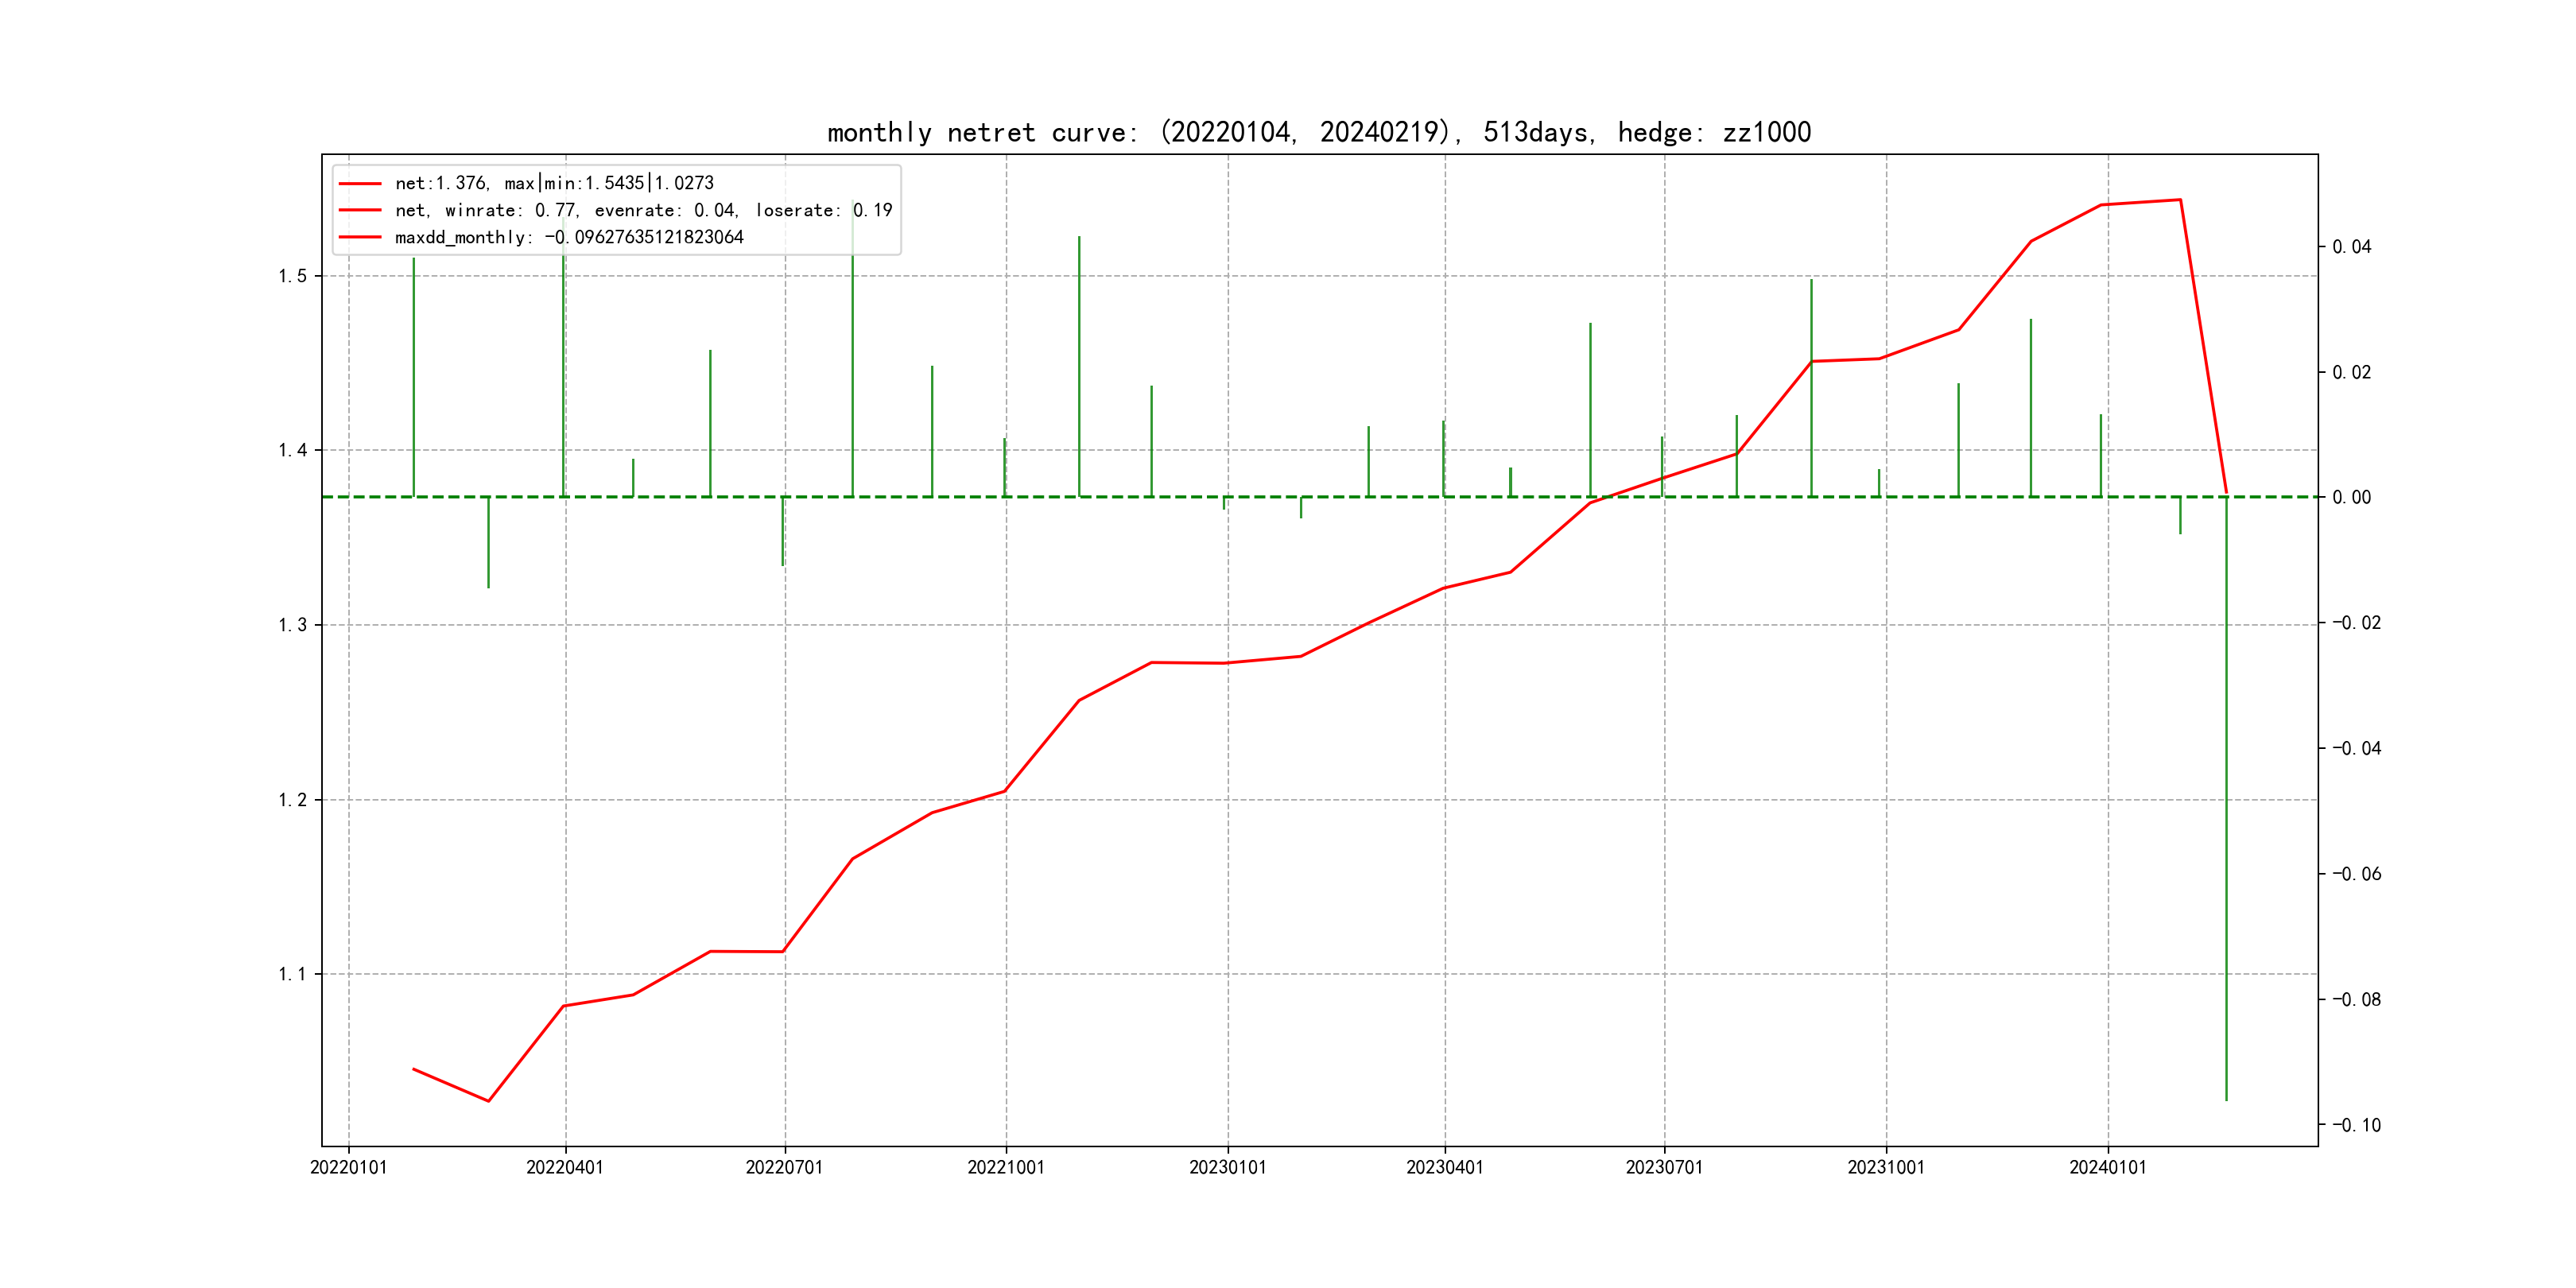The width and height of the screenshot is (2576, 1288).
Task: Click the red curve's highest peak point
Action: coord(2180,200)
